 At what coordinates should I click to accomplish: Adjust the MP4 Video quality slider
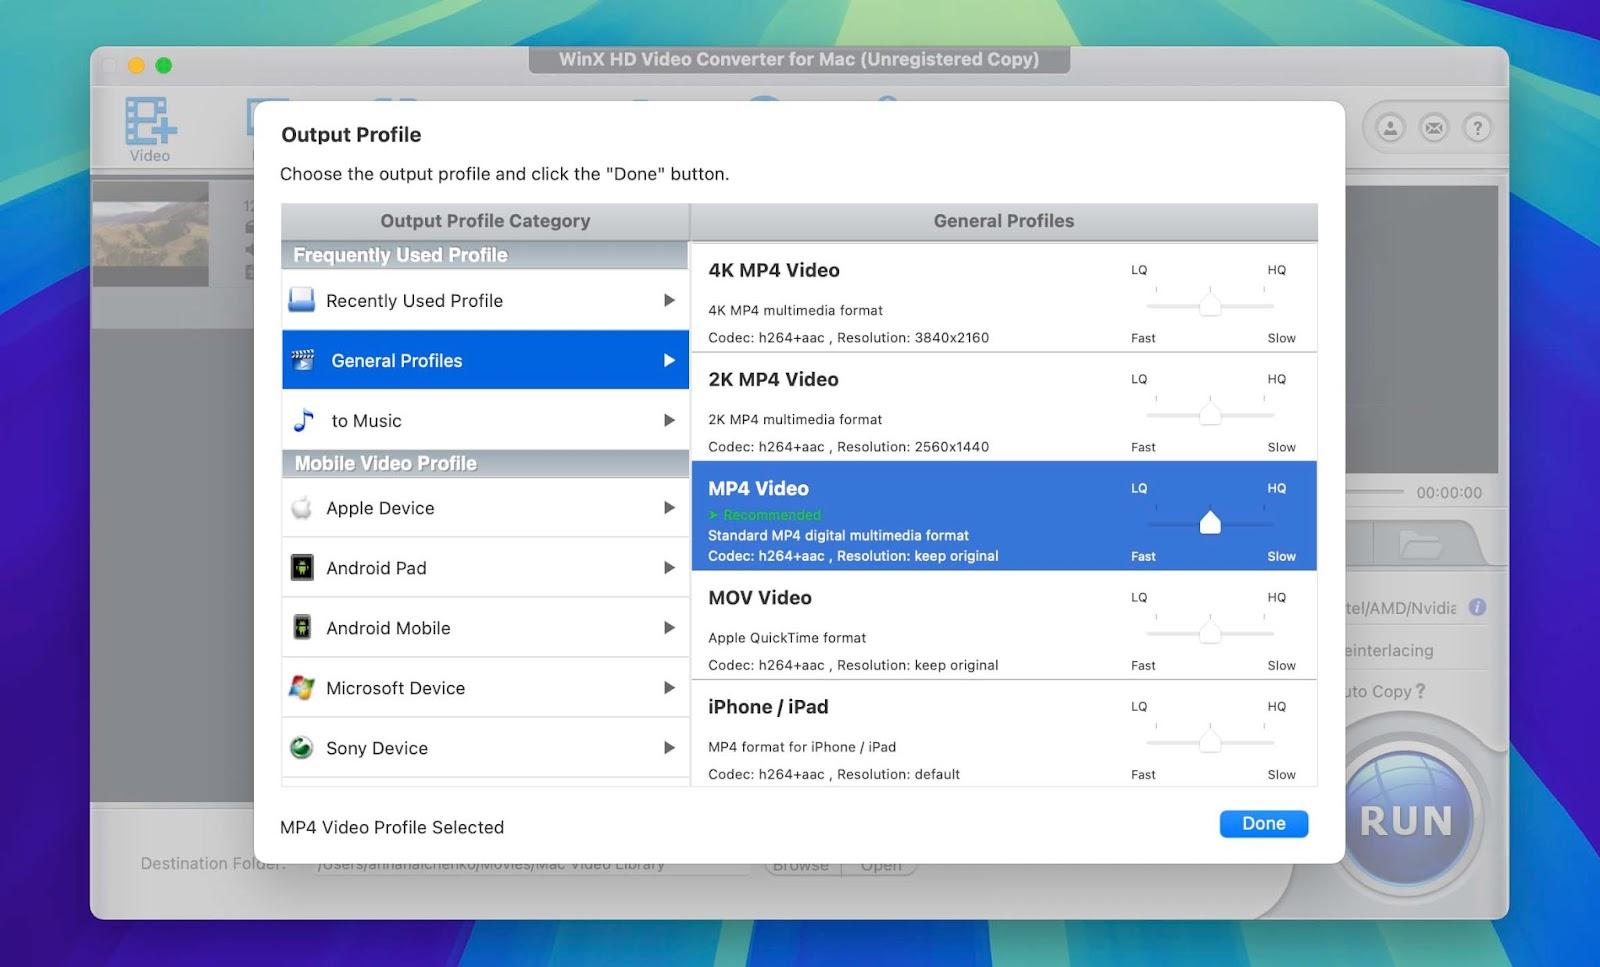1210,522
